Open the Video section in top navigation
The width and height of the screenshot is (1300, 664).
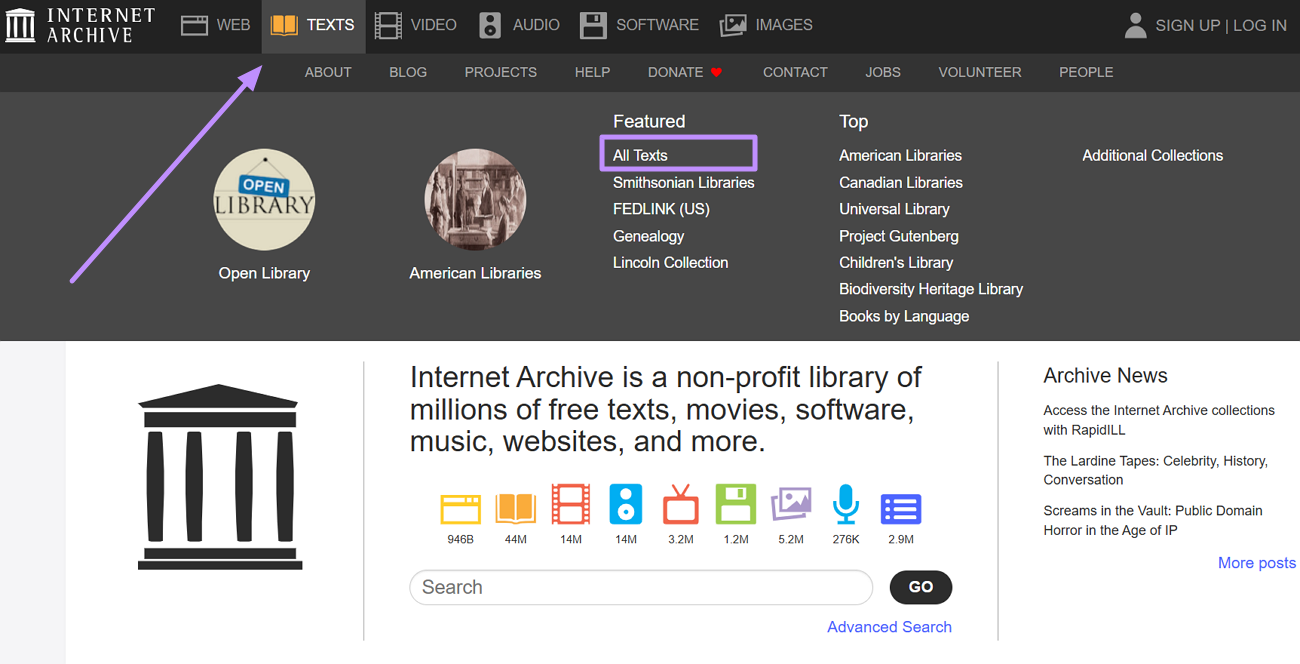pyautogui.click(x=415, y=25)
